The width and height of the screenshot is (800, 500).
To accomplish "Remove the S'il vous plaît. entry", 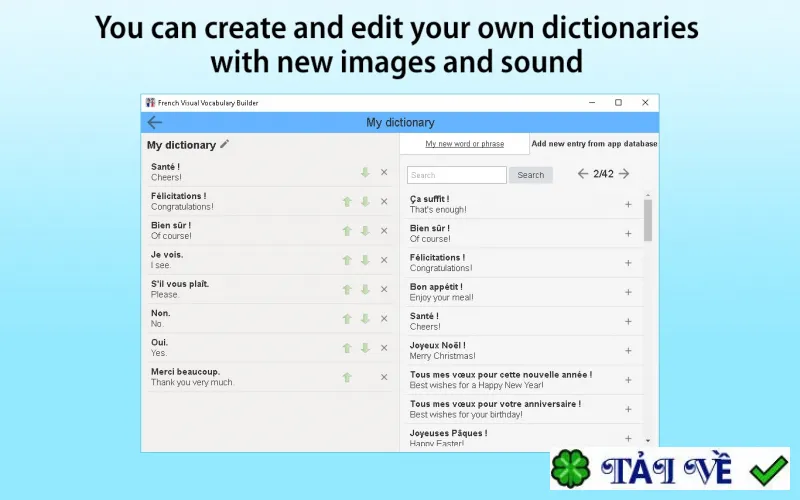I will click(x=384, y=289).
